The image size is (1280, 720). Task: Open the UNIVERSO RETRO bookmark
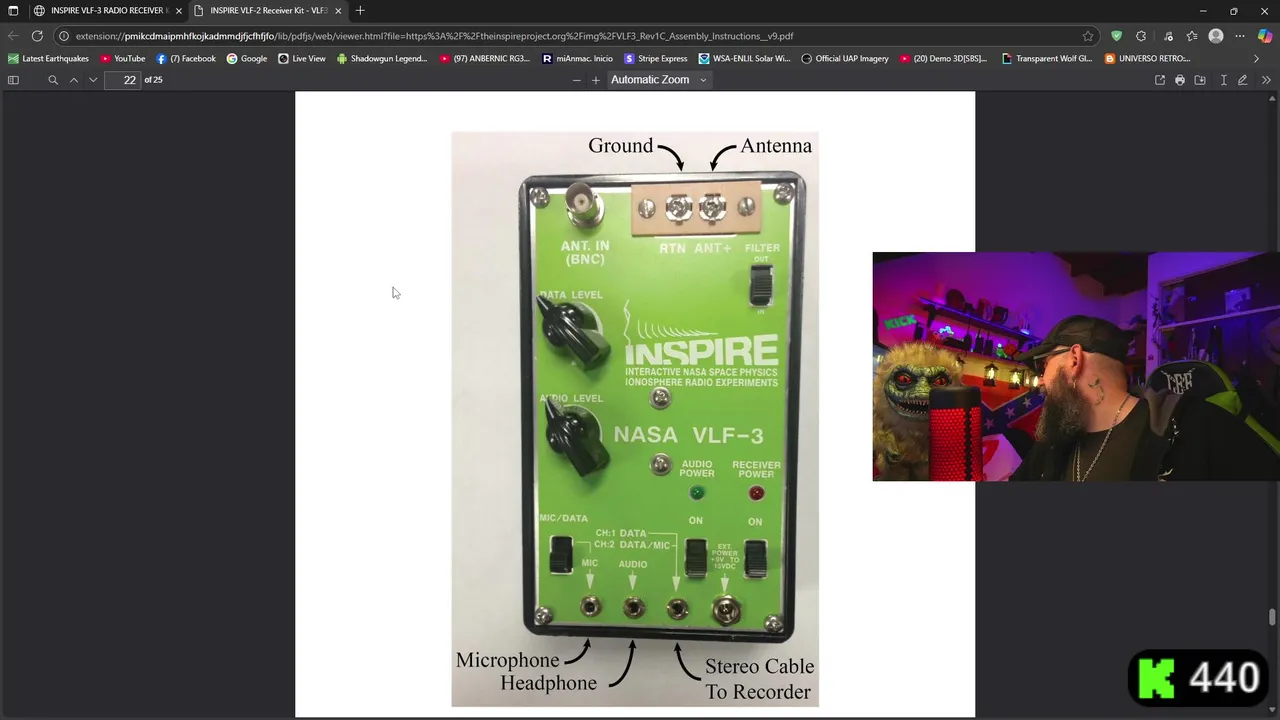tap(1147, 59)
